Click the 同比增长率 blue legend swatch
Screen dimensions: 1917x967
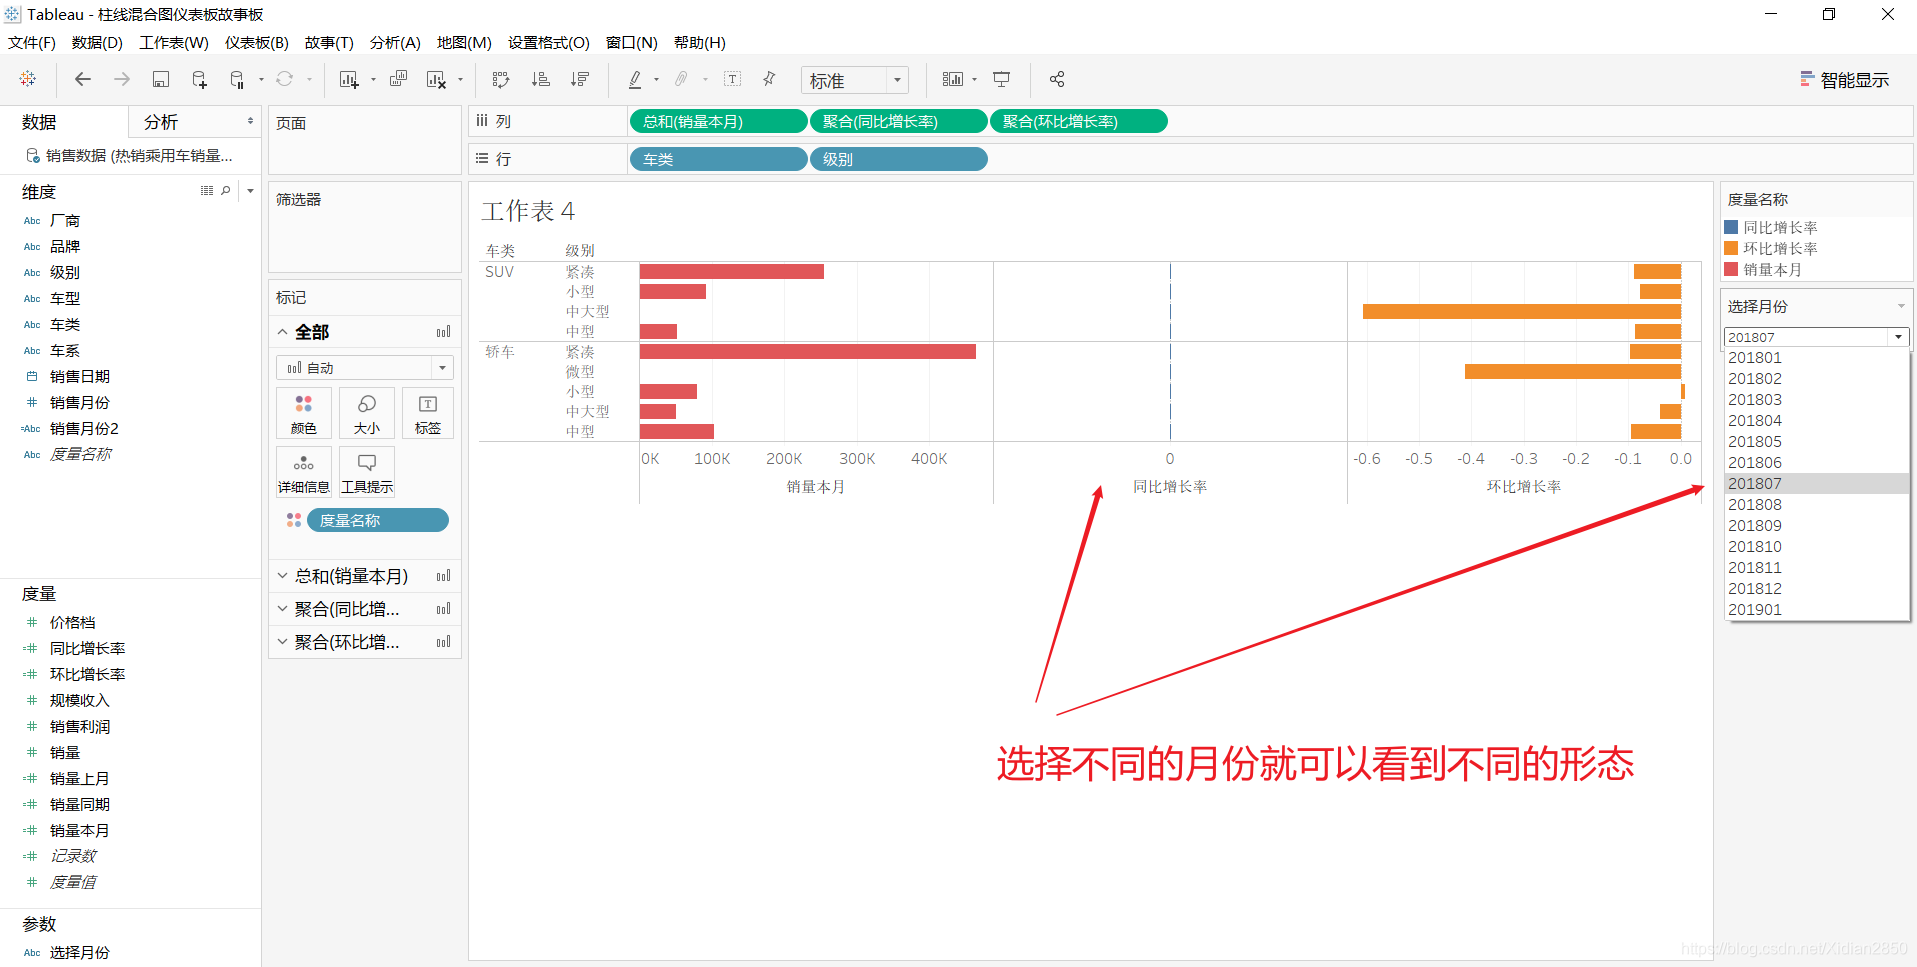[x=1731, y=227]
